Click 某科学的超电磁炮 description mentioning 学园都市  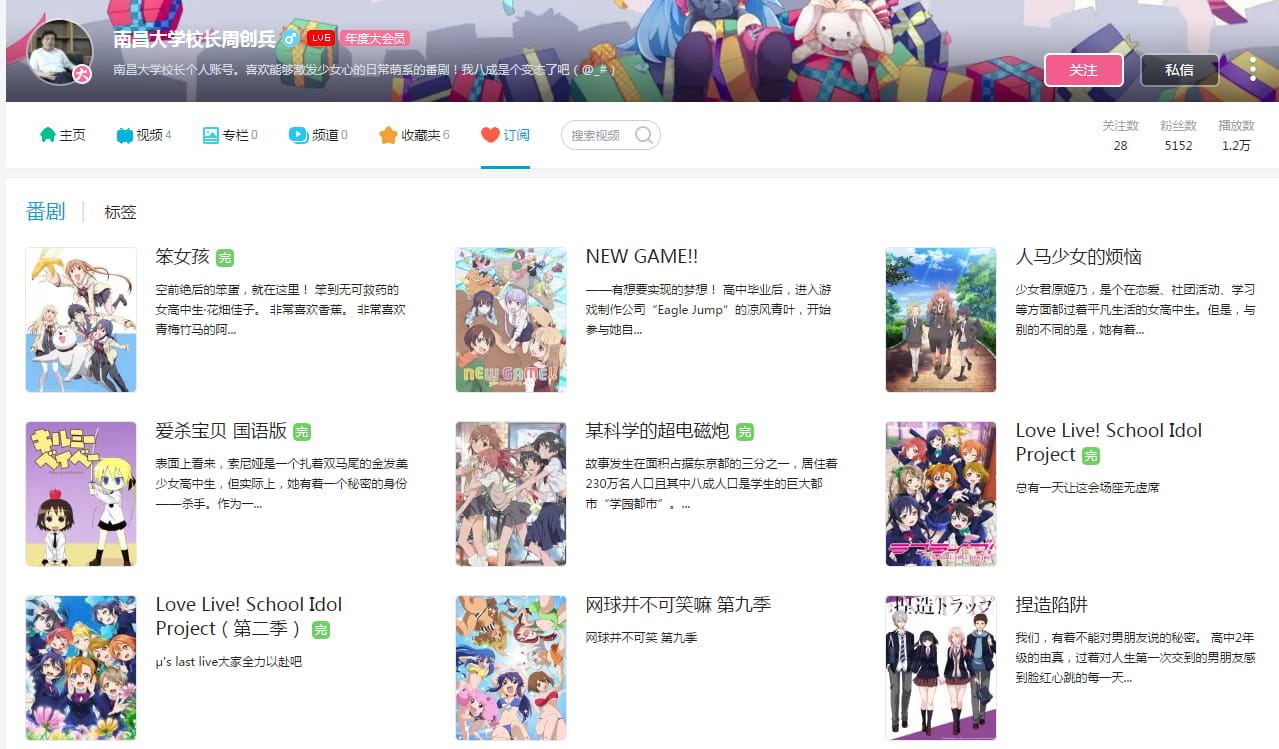click(712, 484)
